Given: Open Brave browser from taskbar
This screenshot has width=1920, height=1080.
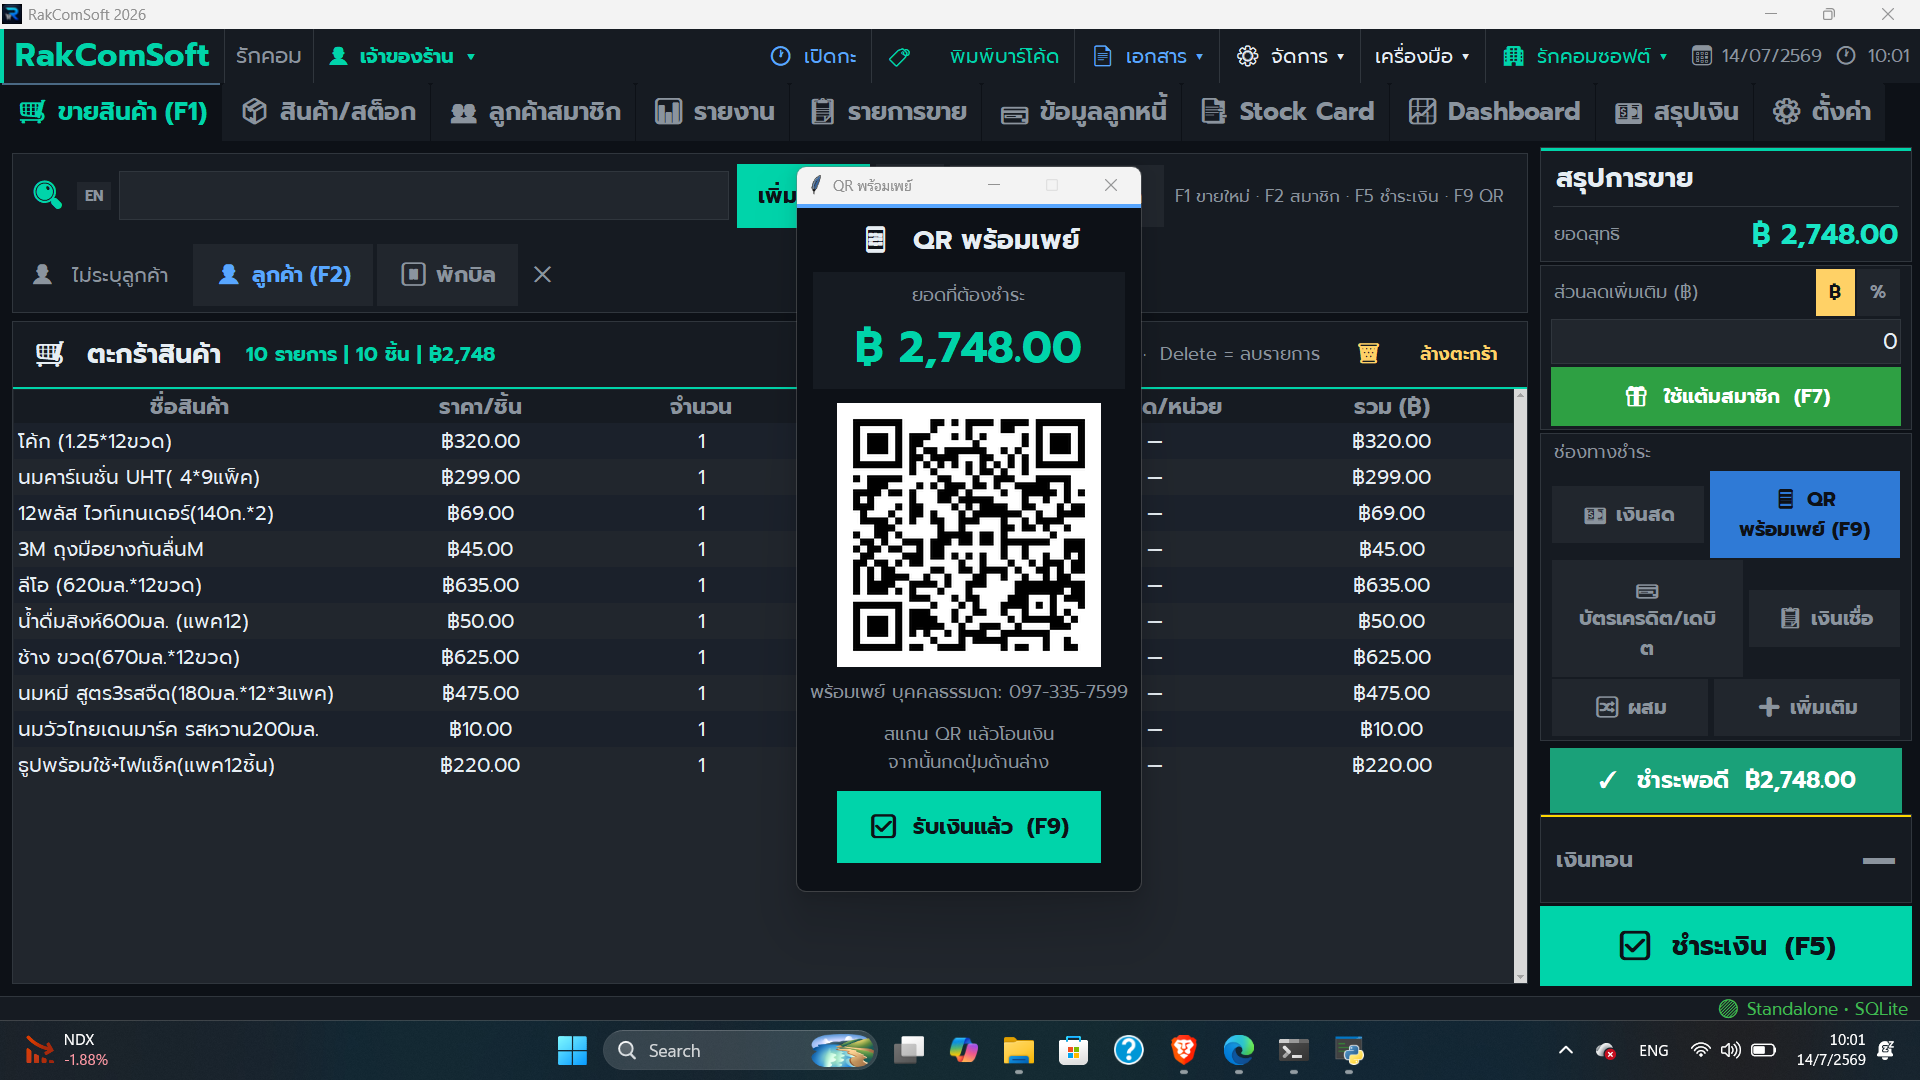Looking at the screenshot, I should (1183, 1050).
